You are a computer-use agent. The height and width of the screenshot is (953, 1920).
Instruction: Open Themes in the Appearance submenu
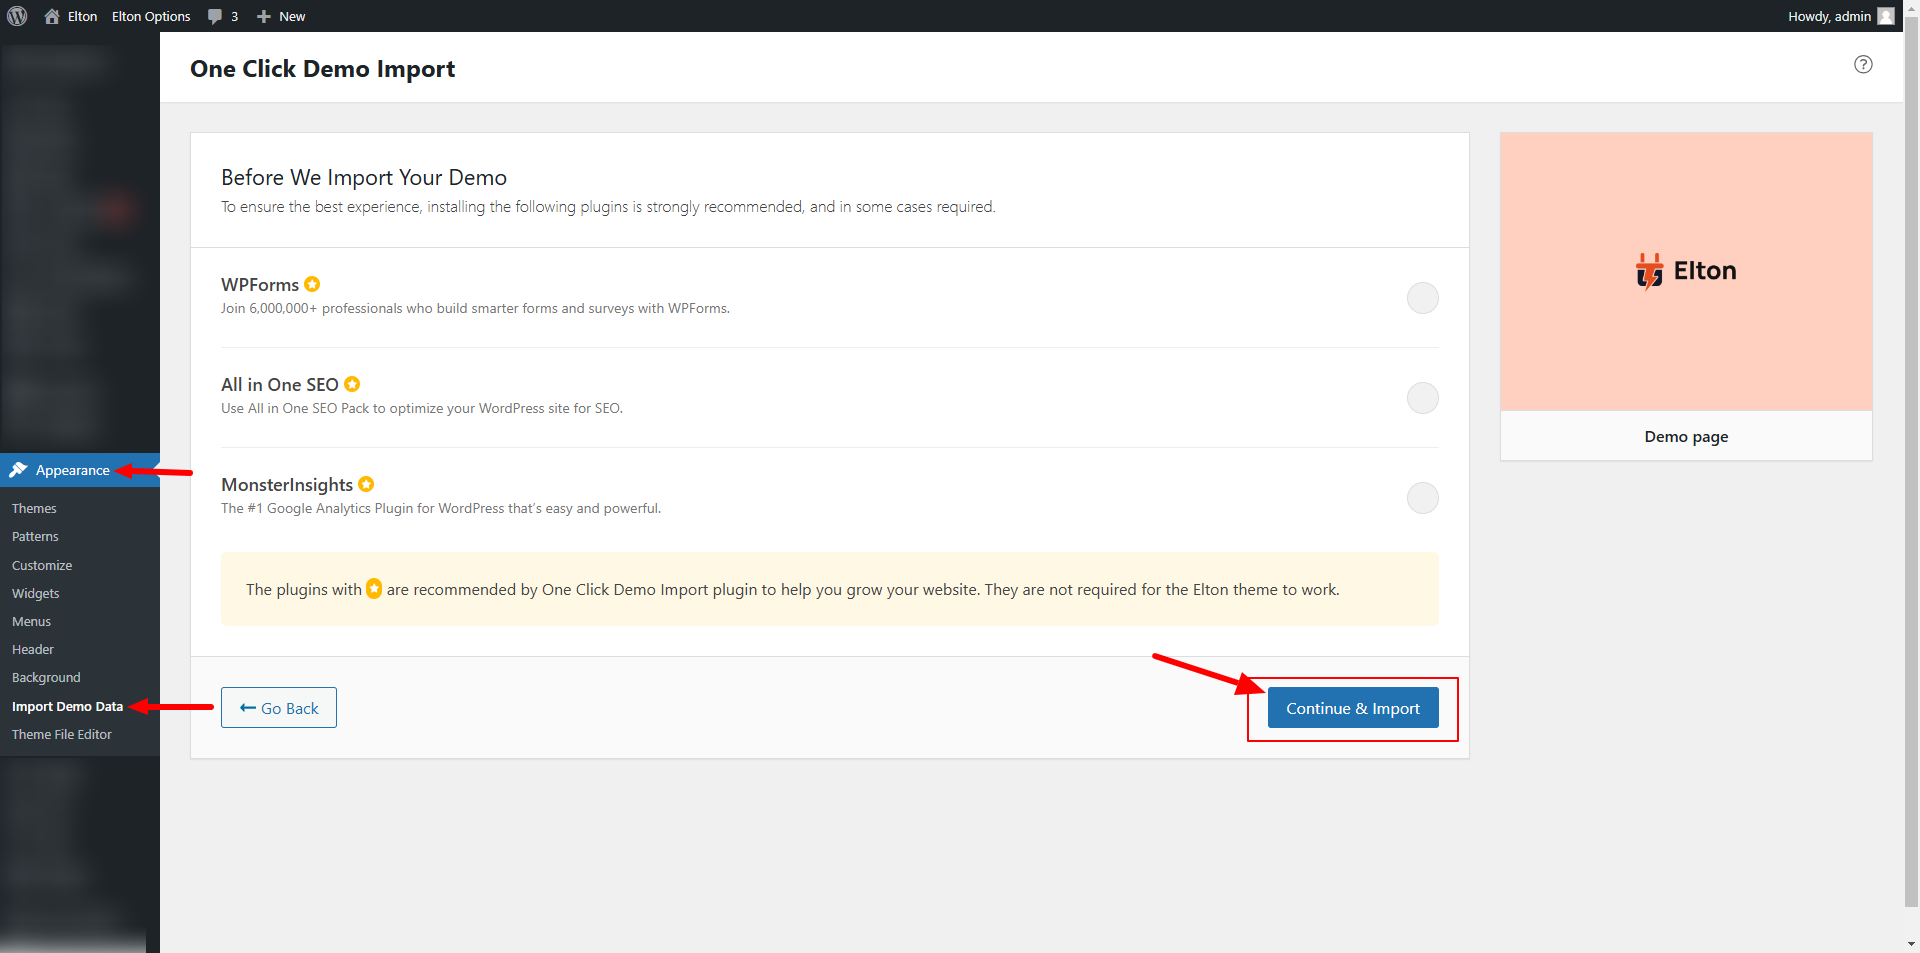(34, 508)
